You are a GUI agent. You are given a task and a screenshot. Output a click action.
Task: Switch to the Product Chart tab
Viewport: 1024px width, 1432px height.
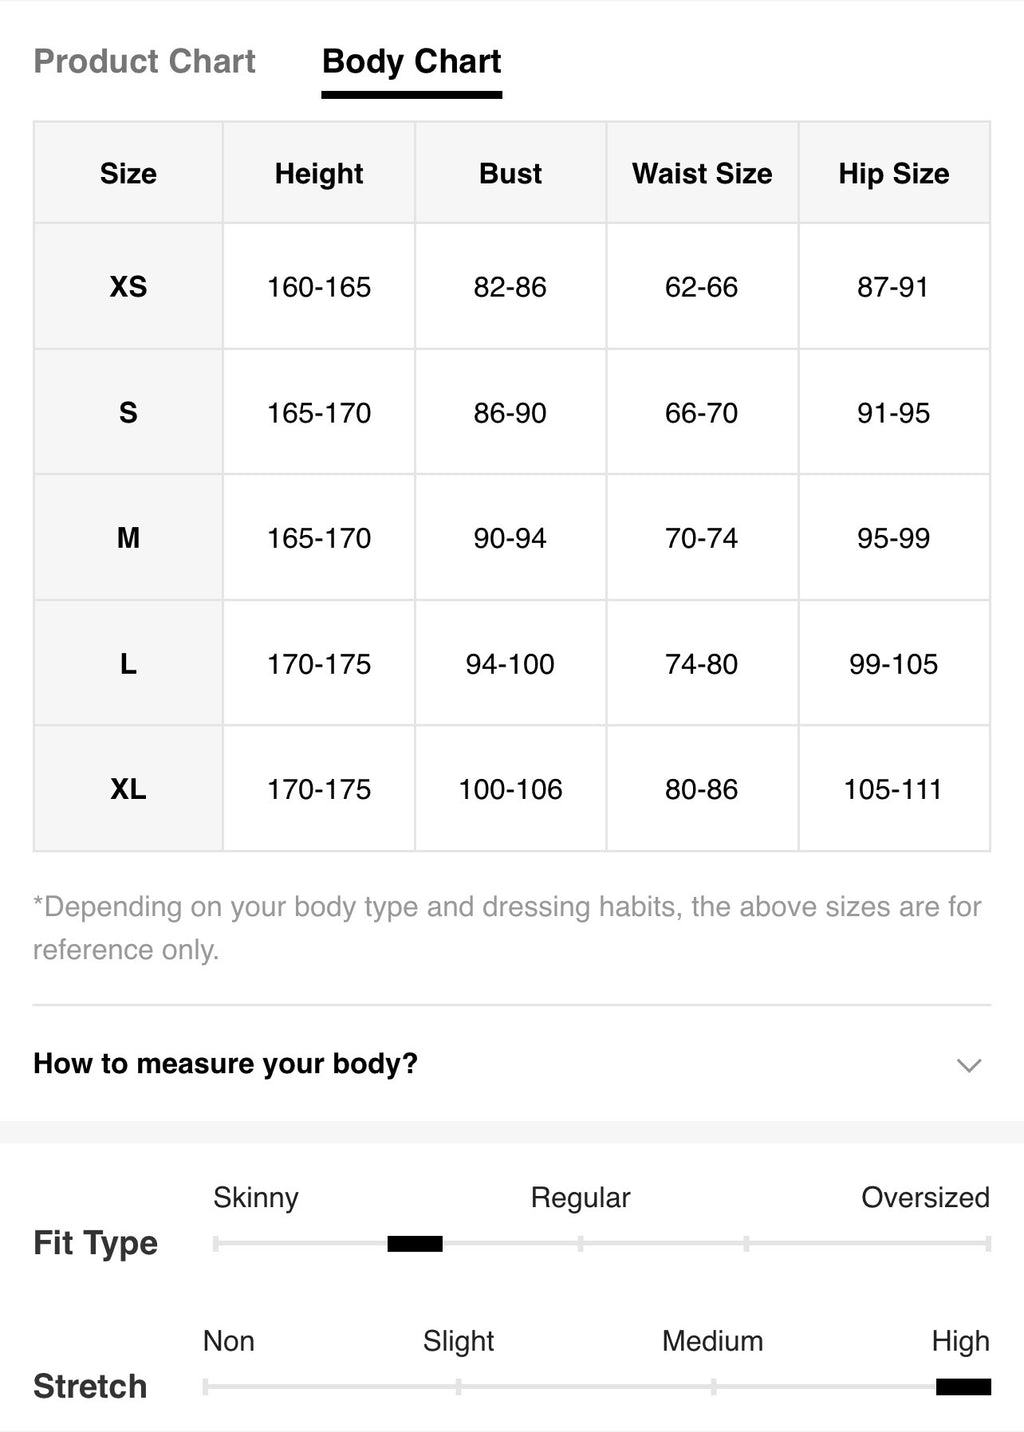[144, 61]
